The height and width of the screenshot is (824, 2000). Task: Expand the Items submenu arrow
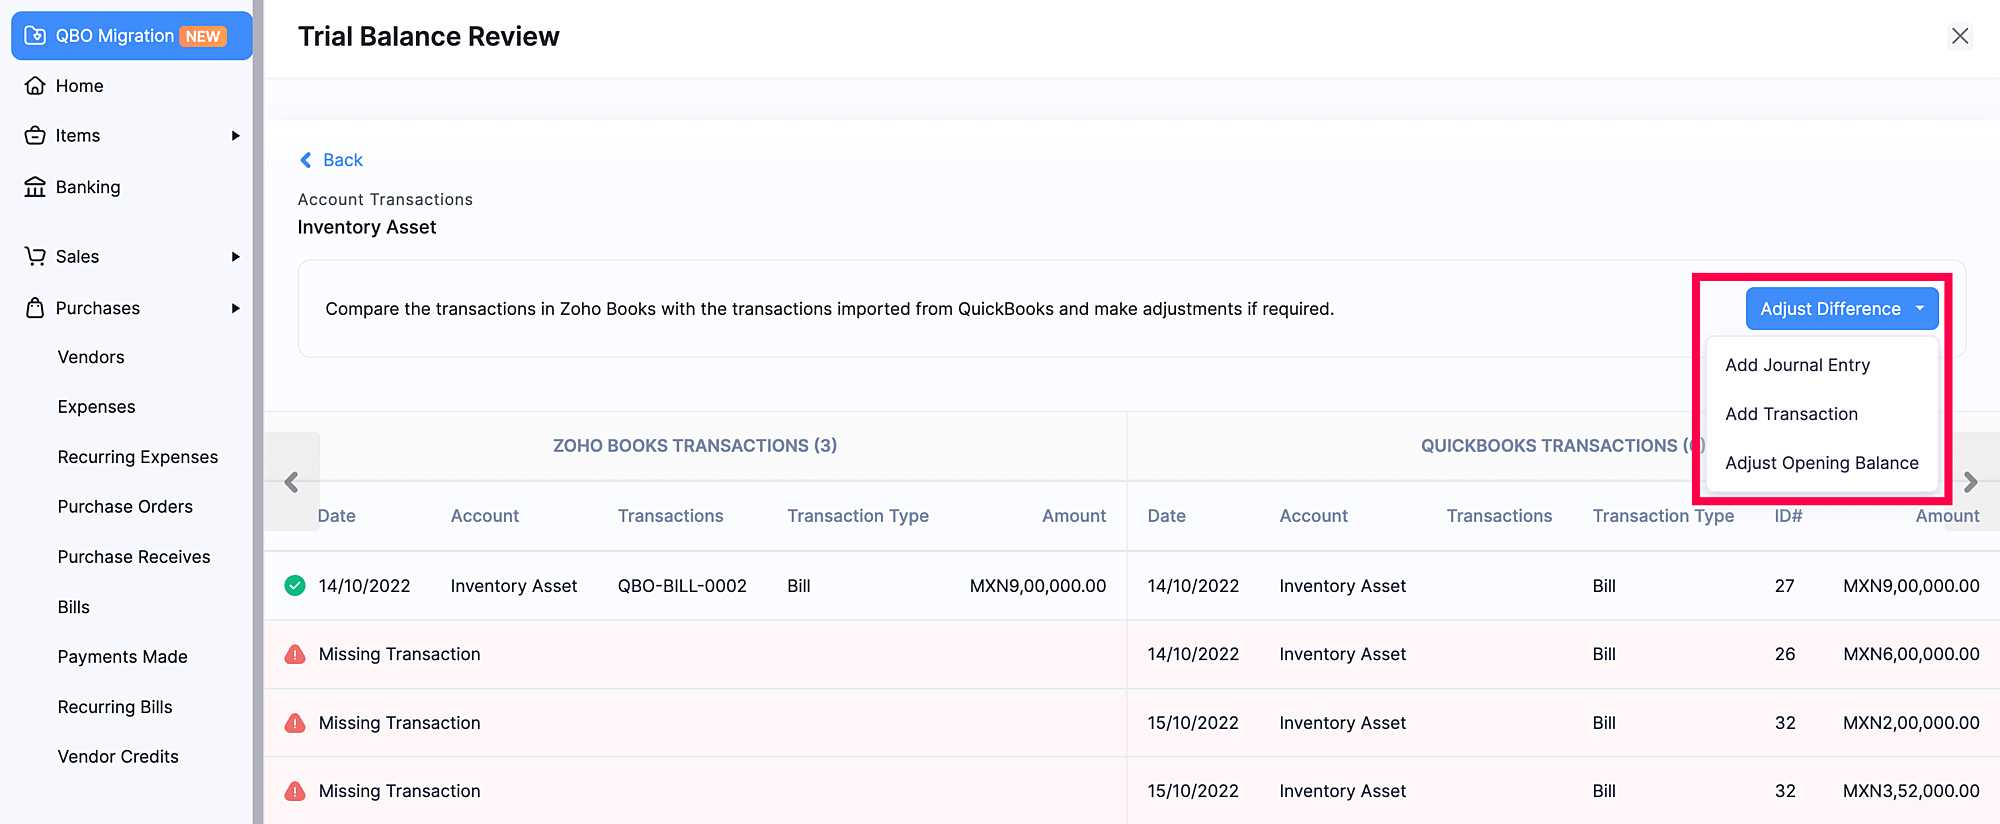pos(236,136)
